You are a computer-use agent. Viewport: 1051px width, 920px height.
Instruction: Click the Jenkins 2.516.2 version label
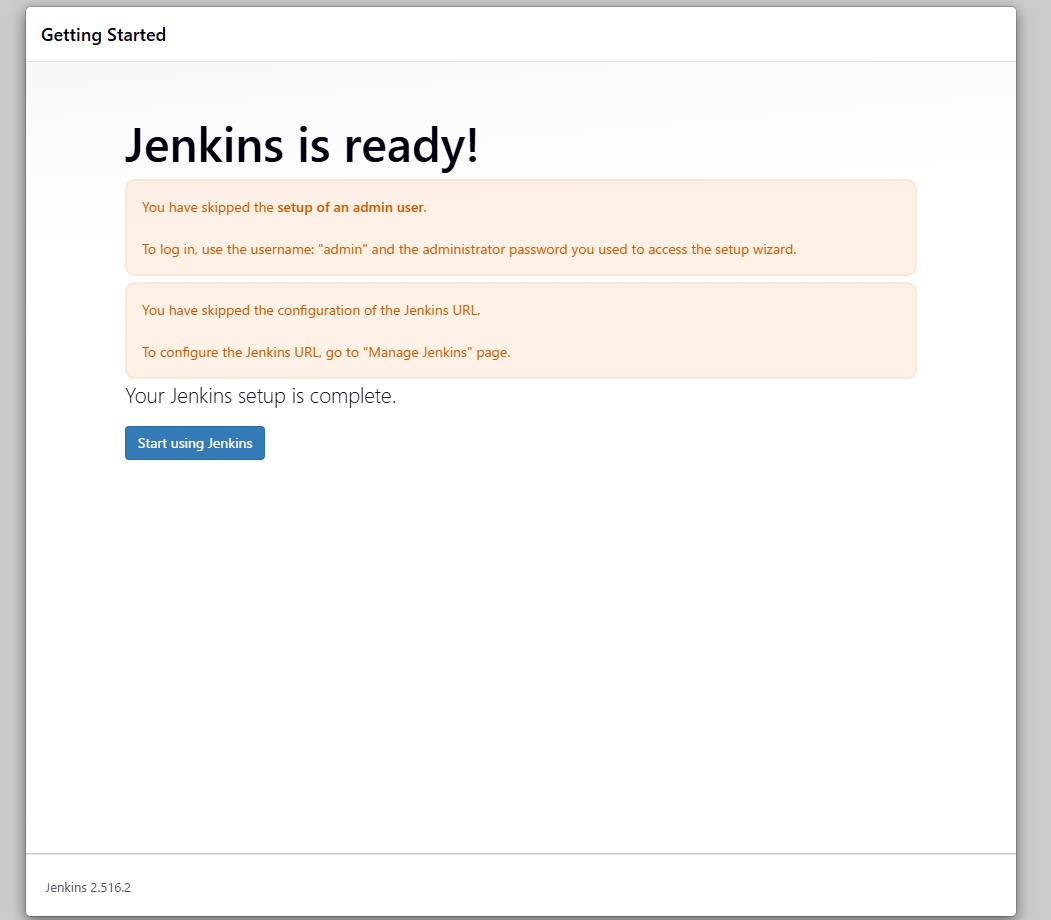88,887
